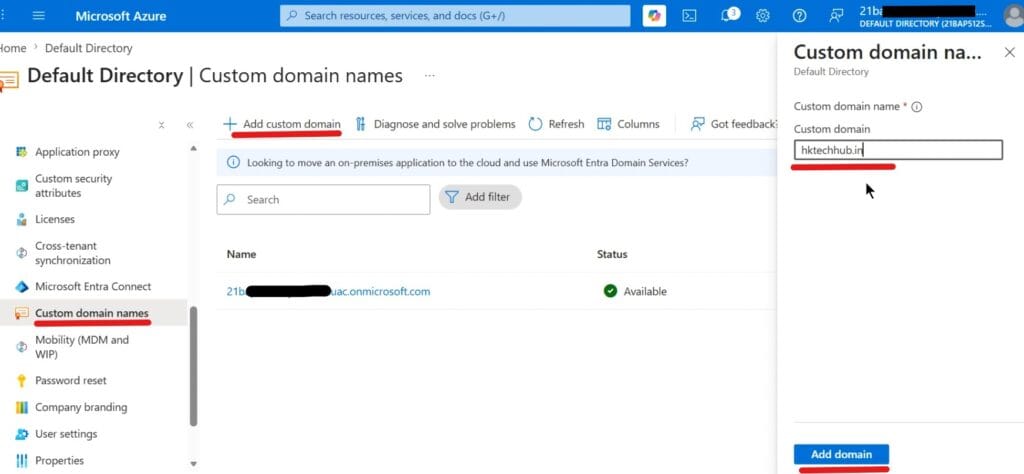Image resolution: width=1024 pixels, height=474 pixels.
Task: Click the Columns grid icon
Action: tap(604, 124)
